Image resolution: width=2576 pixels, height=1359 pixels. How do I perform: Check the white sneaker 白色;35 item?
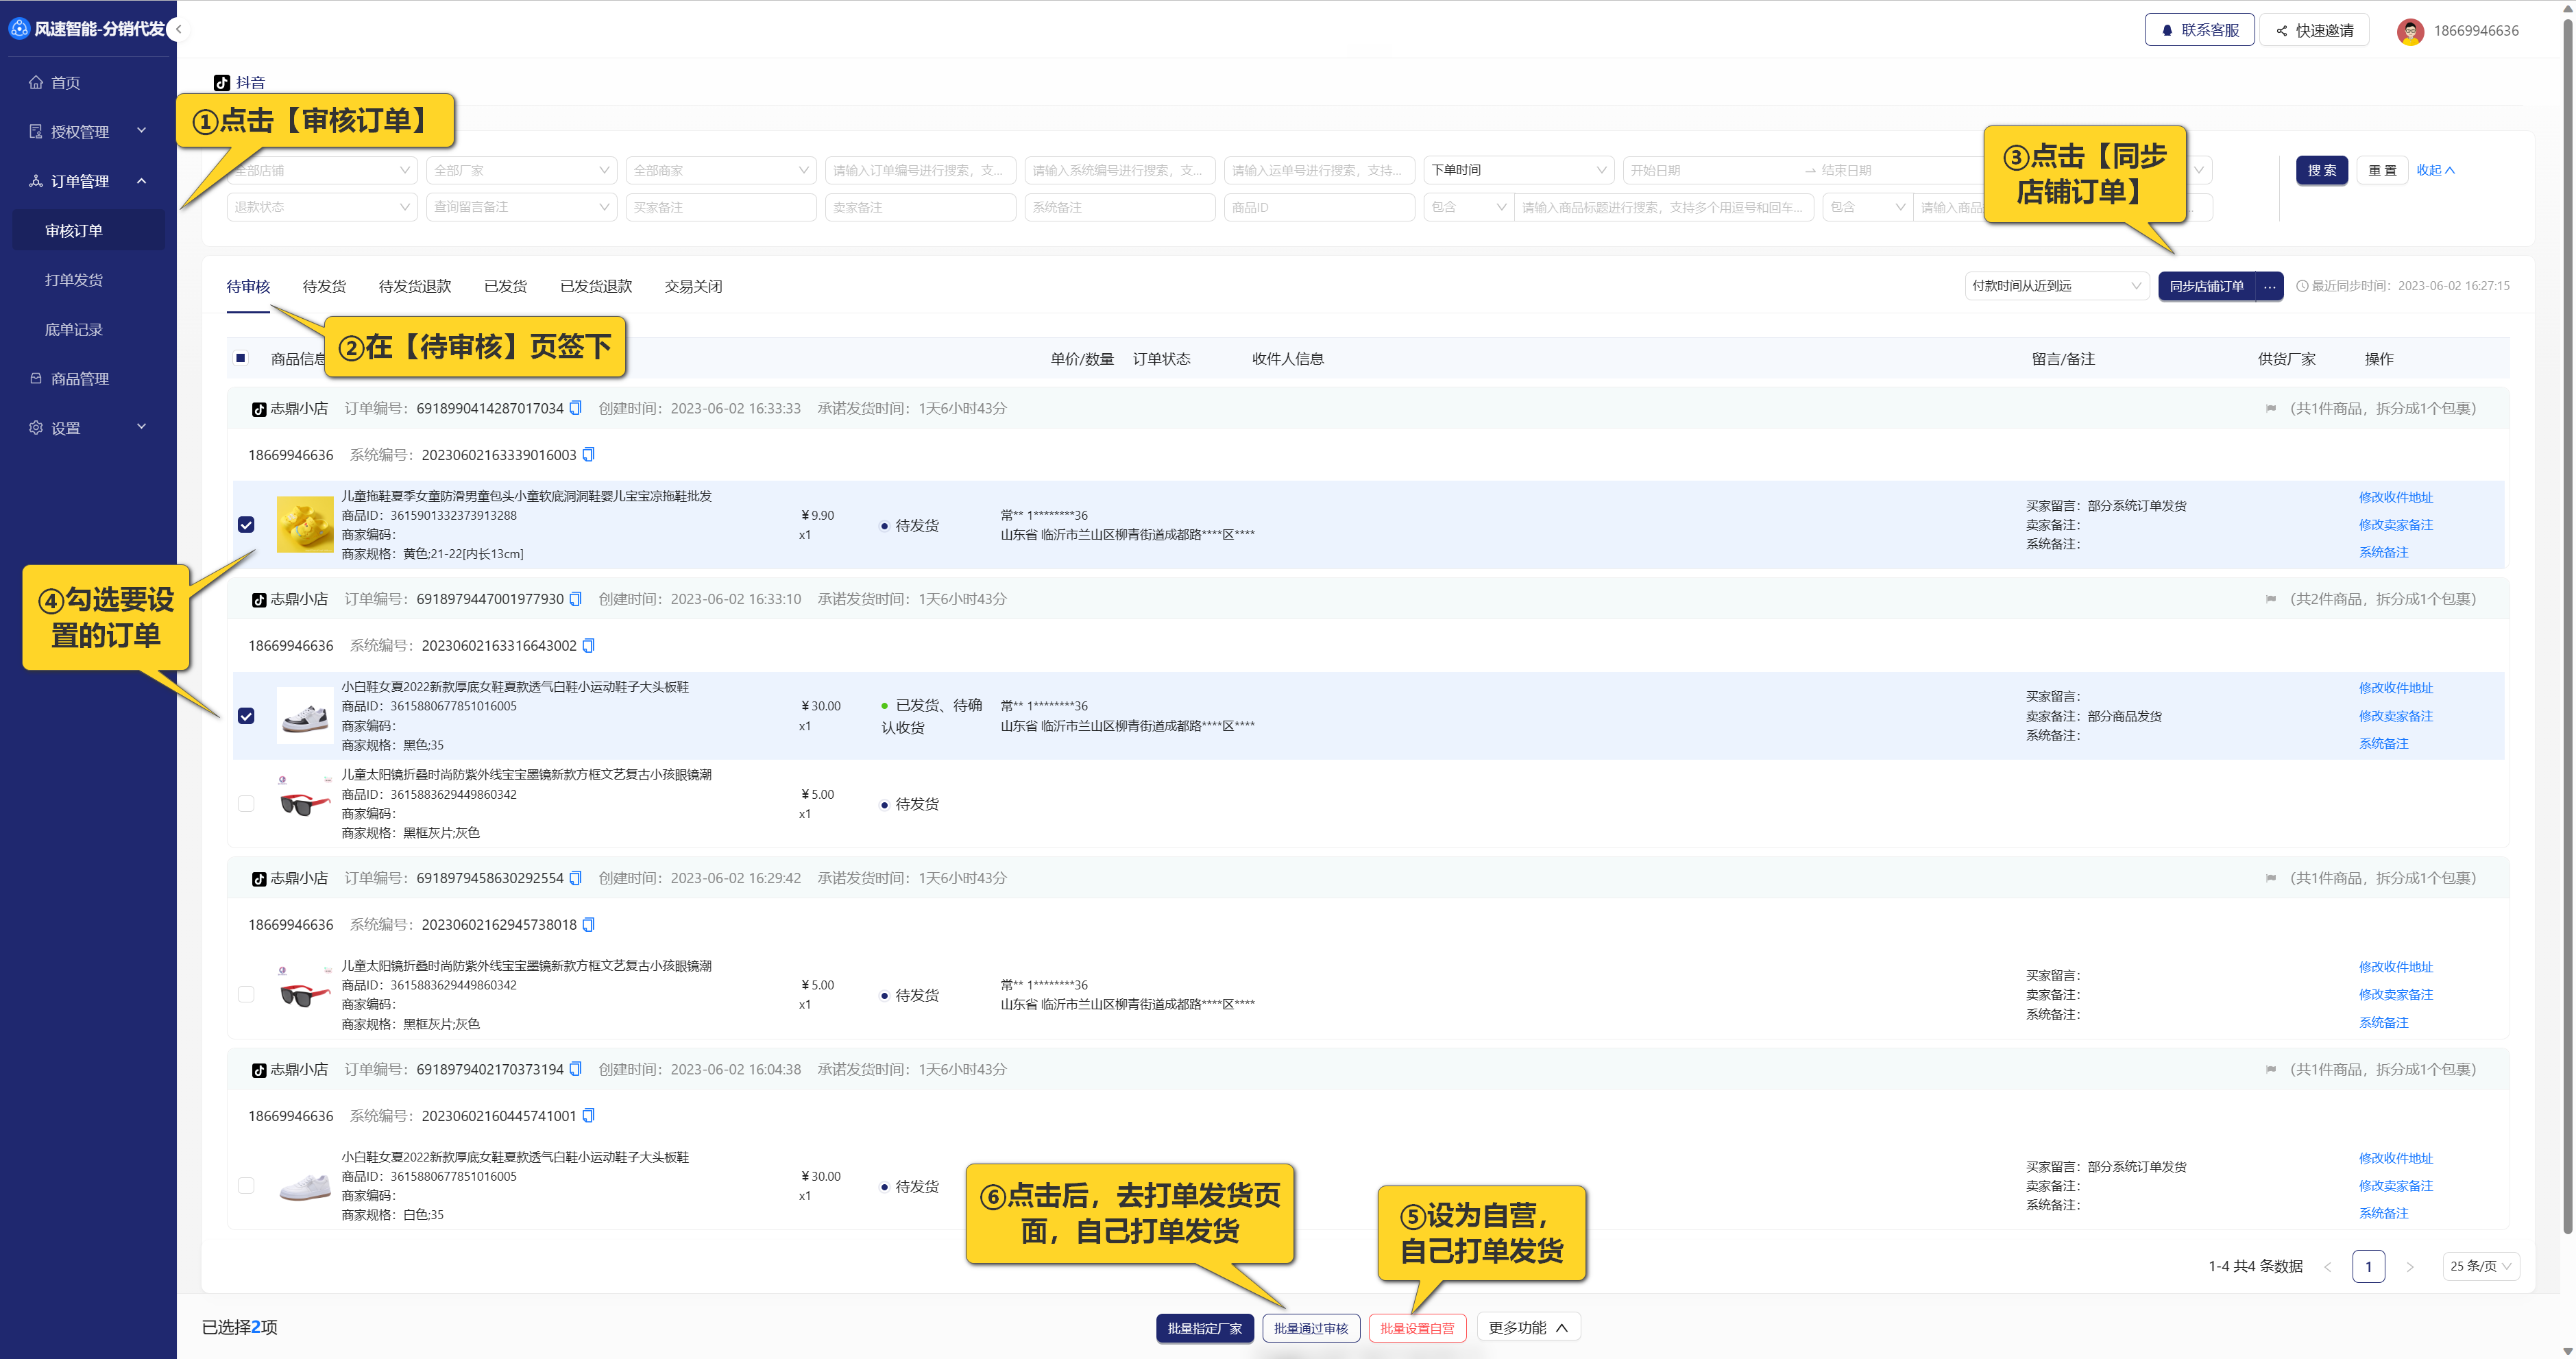click(x=246, y=1186)
